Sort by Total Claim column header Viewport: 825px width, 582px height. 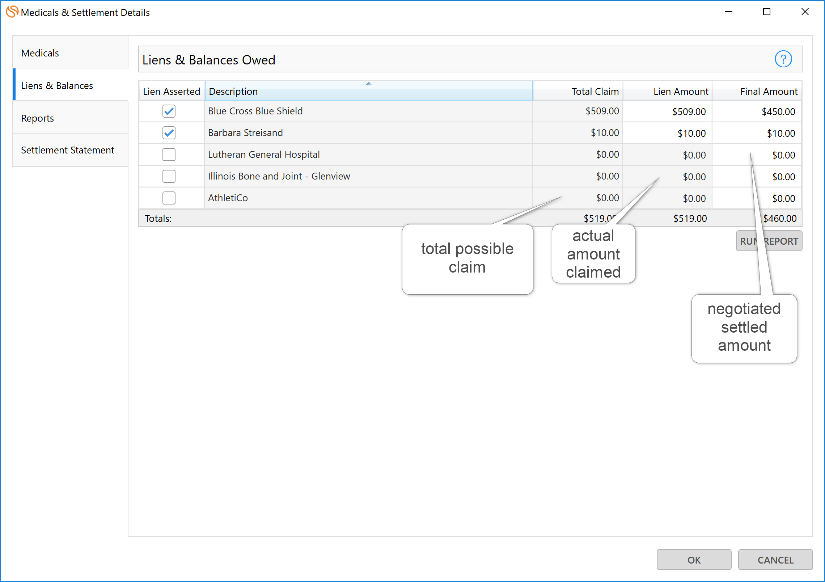[x=577, y=91]
